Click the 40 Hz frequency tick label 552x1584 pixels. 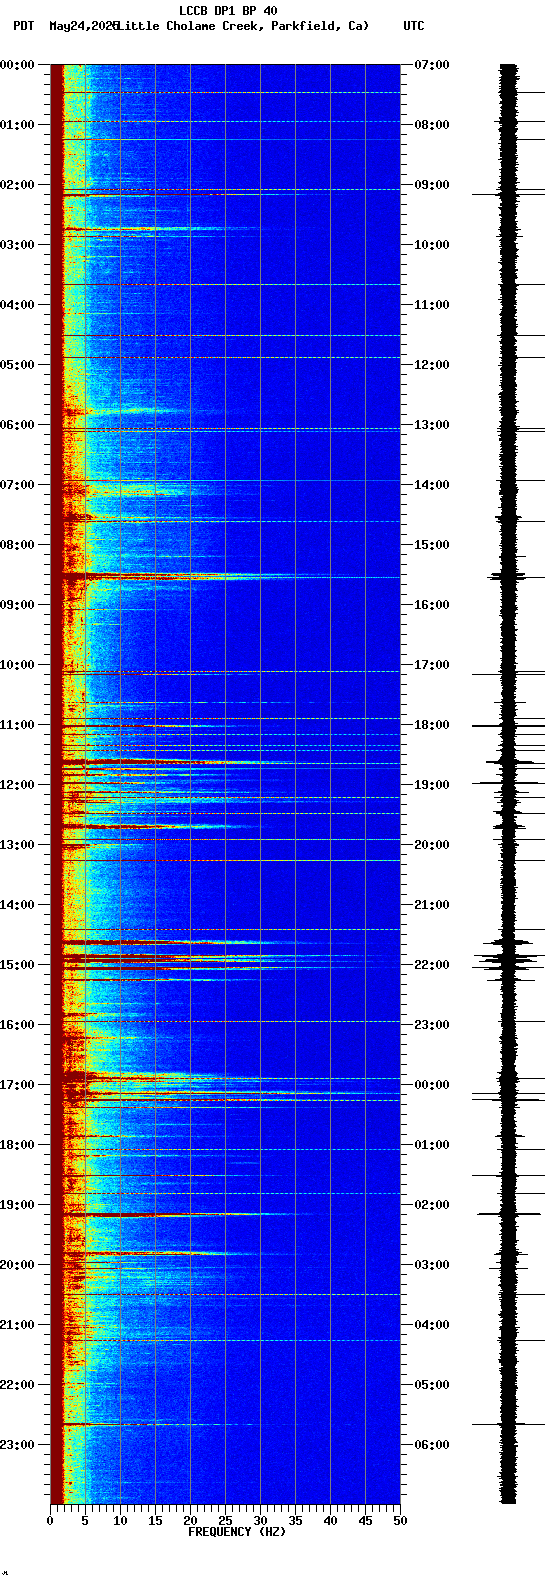tap(330, 1521)
